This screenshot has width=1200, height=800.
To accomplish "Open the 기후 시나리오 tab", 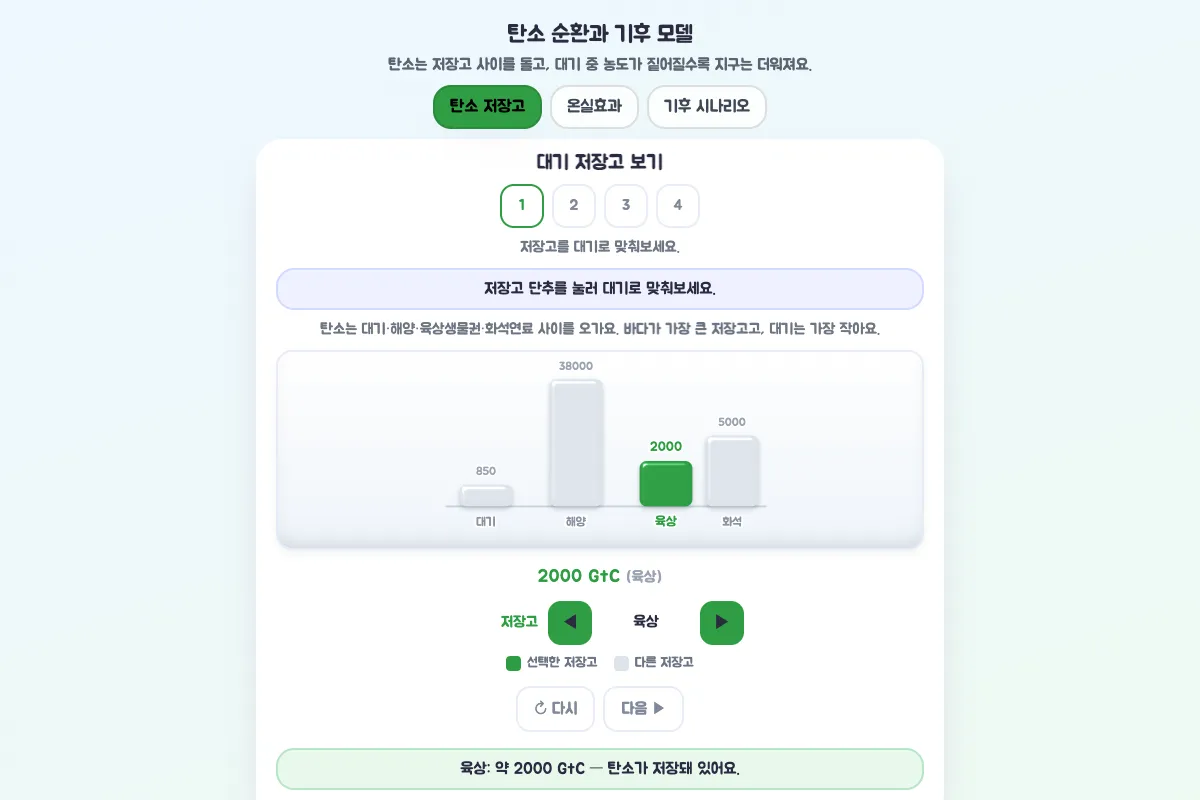I will click(x=706, y=106).
